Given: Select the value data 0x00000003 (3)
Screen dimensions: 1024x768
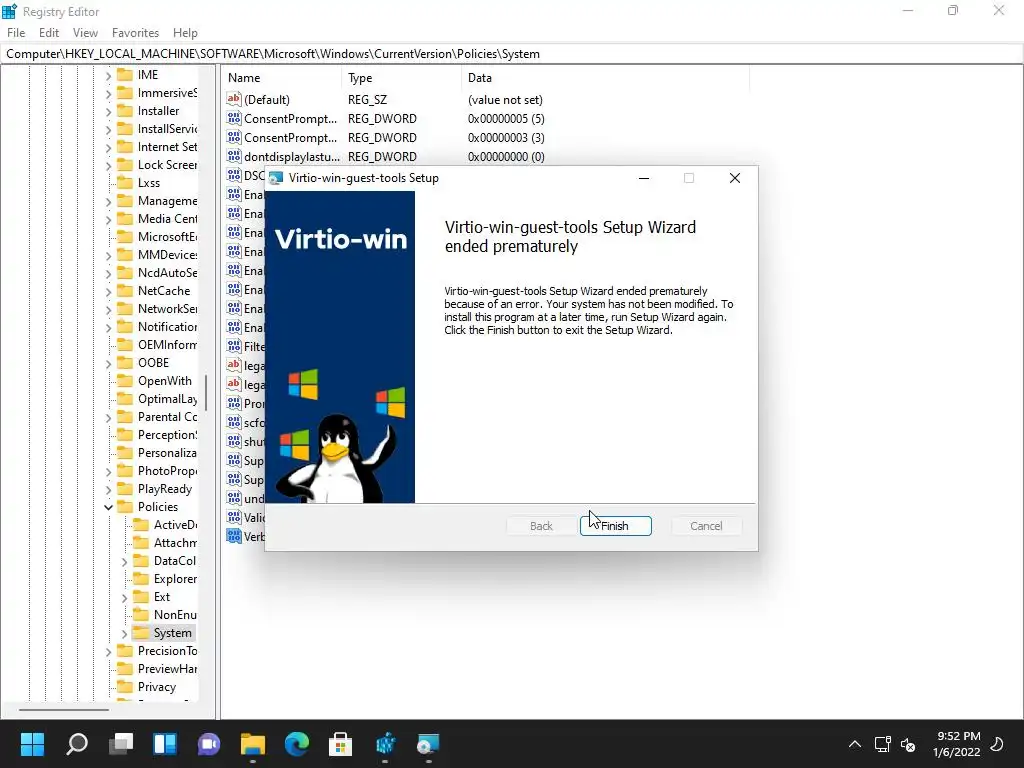Looking at the screenshot, I should (x=506, y=138).
